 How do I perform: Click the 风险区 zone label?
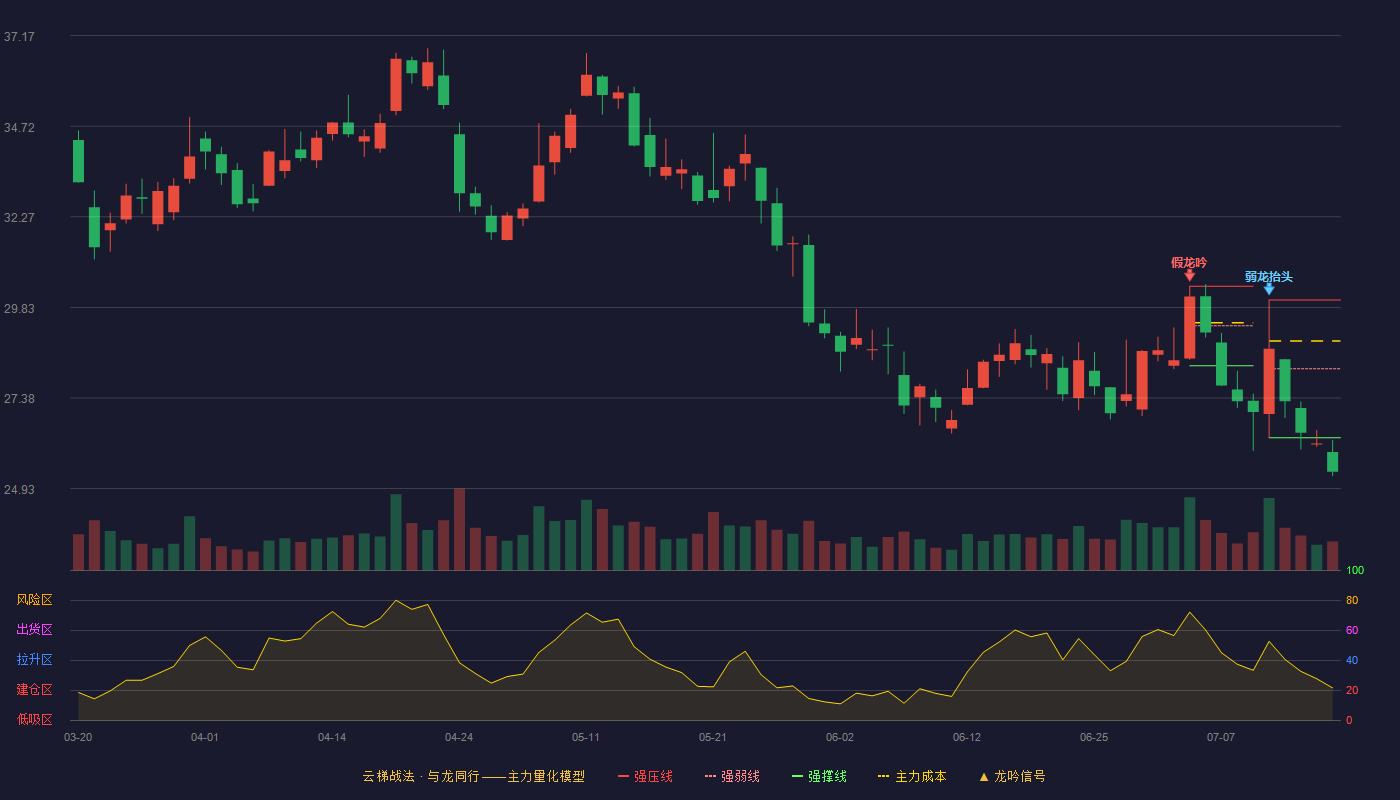(34, 600)
